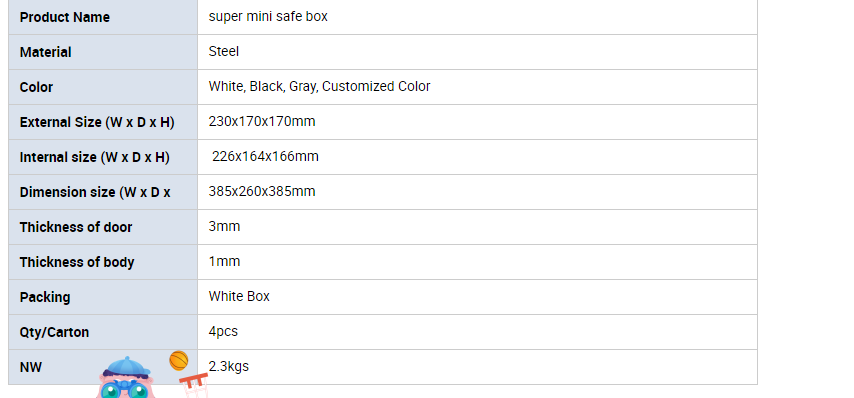Click the Internal size label
This screenshot has height=398, width=854.
click(95, 157)
